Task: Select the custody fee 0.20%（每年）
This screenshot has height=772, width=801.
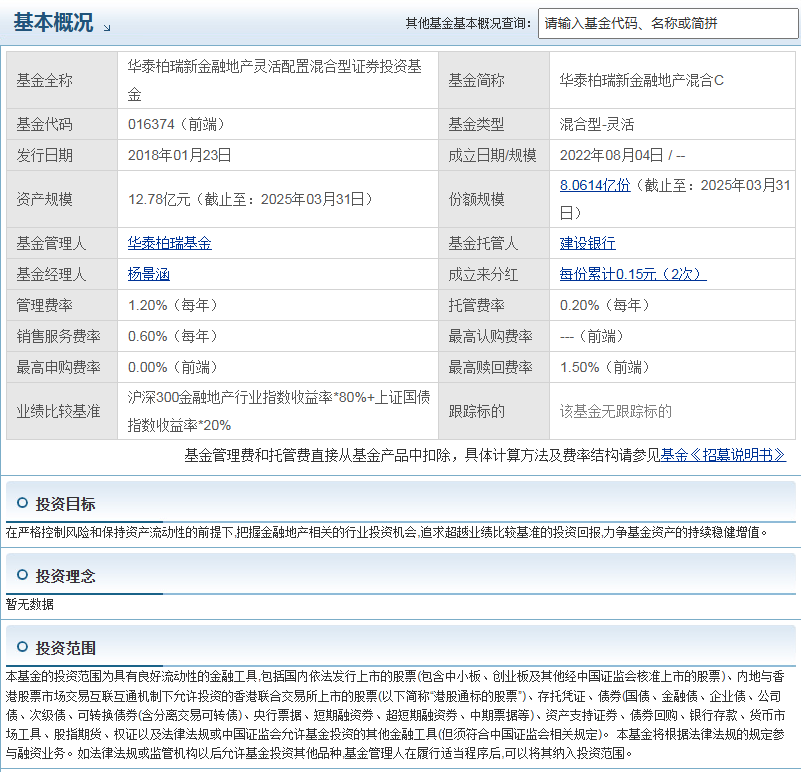Action: coord(605,306)
